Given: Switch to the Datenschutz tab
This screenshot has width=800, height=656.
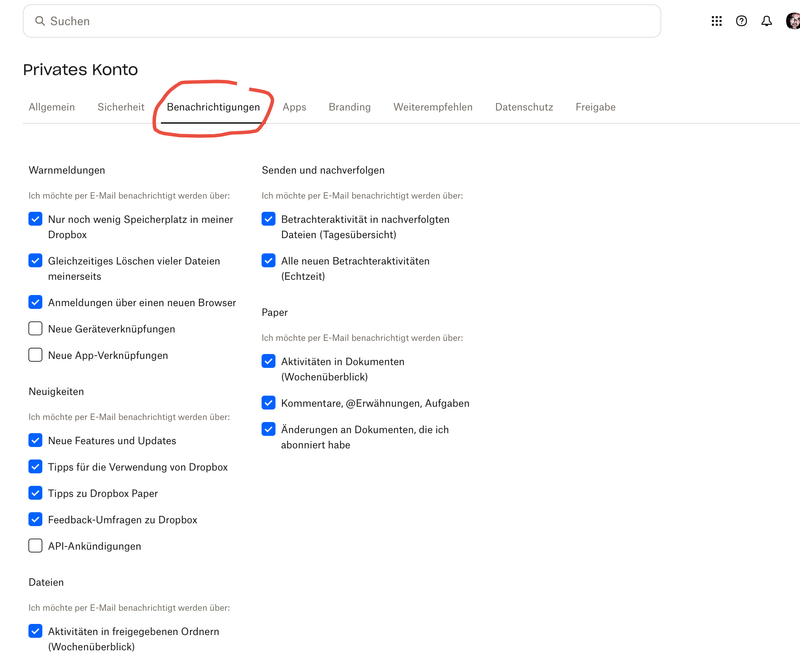Looking at the screenshot, I should [524, 107].
